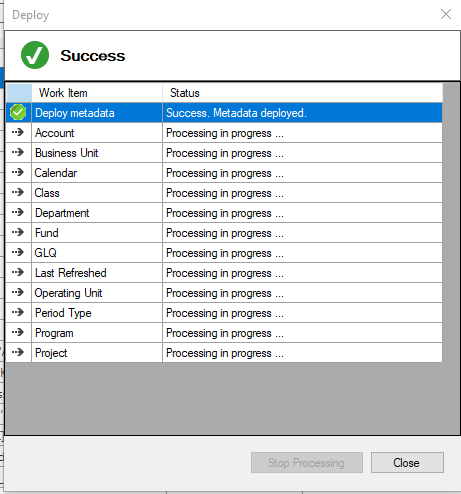The image size is (461, 494).
Task: Click the large green Success checkmark icon
Action: [35, 55]
